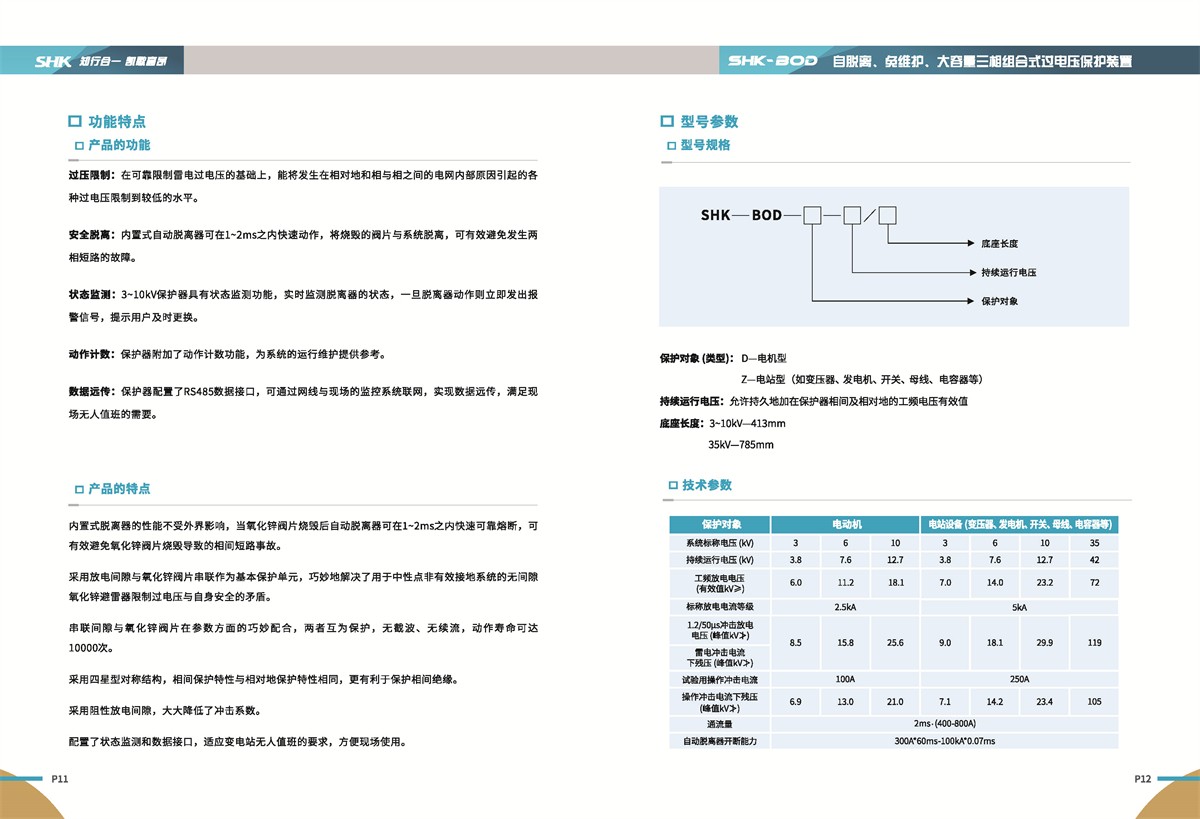The height and width of the screenshot is (819, 1200).
Task: Click the "技术参数" subheading
Action: click(707, 485)
